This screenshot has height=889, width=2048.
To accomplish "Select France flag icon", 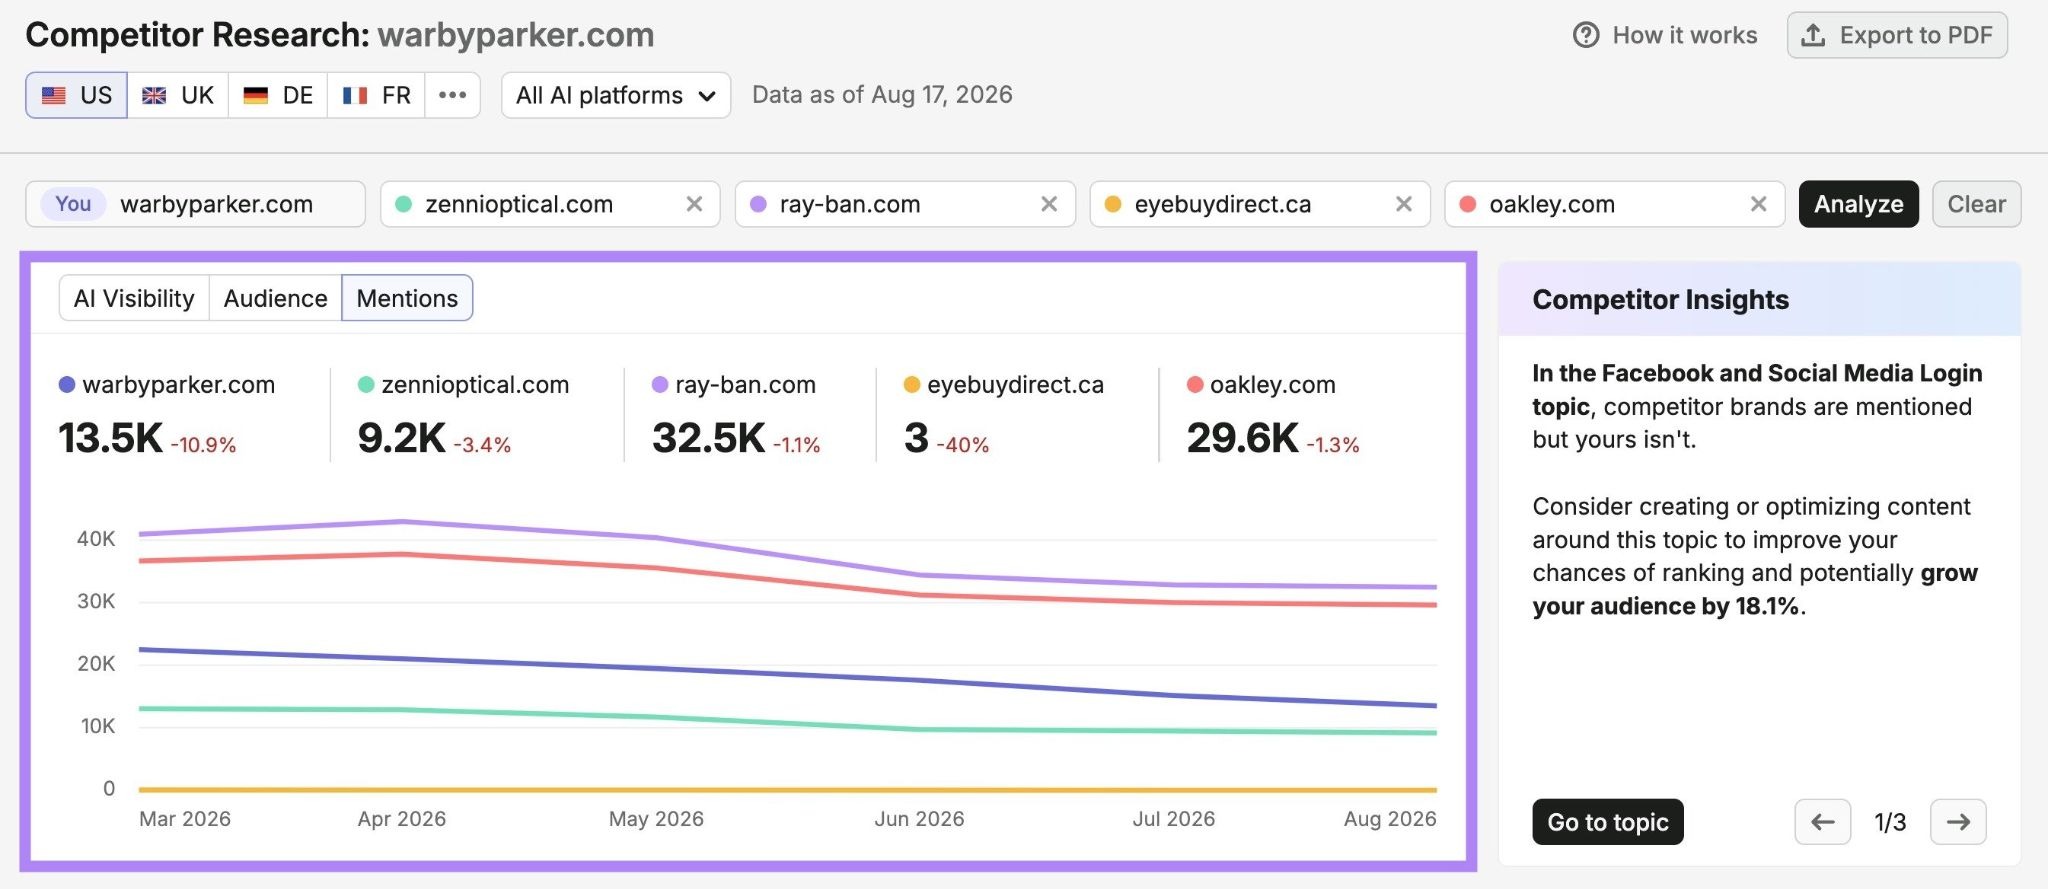I will [x=355, y=96].
